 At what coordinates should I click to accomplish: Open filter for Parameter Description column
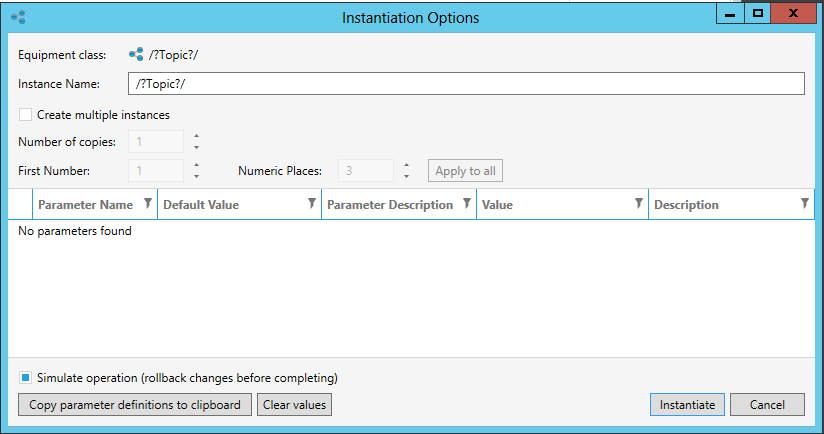(466, 204)
